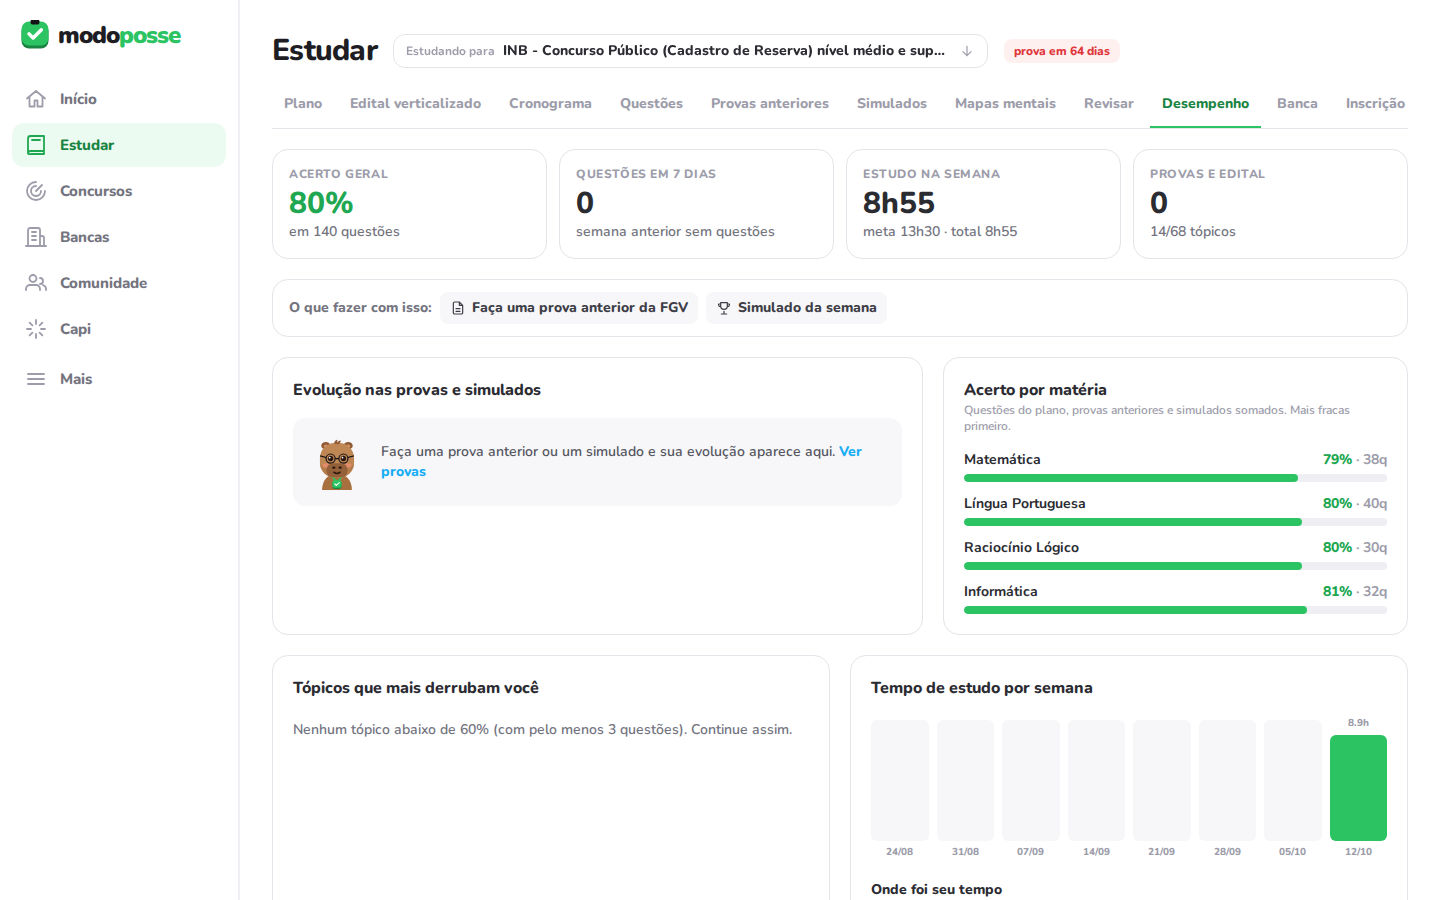
Task: Open Início via the home icon
Action: pyautogui.click(x=36, y=99)
